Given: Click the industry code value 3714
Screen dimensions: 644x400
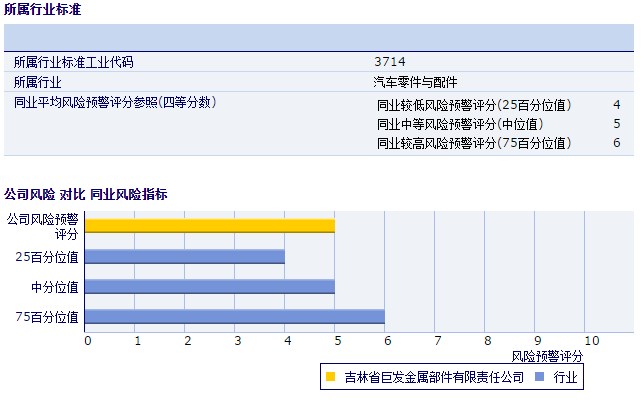Looking at the screenshot, I should tap(389, 62).
